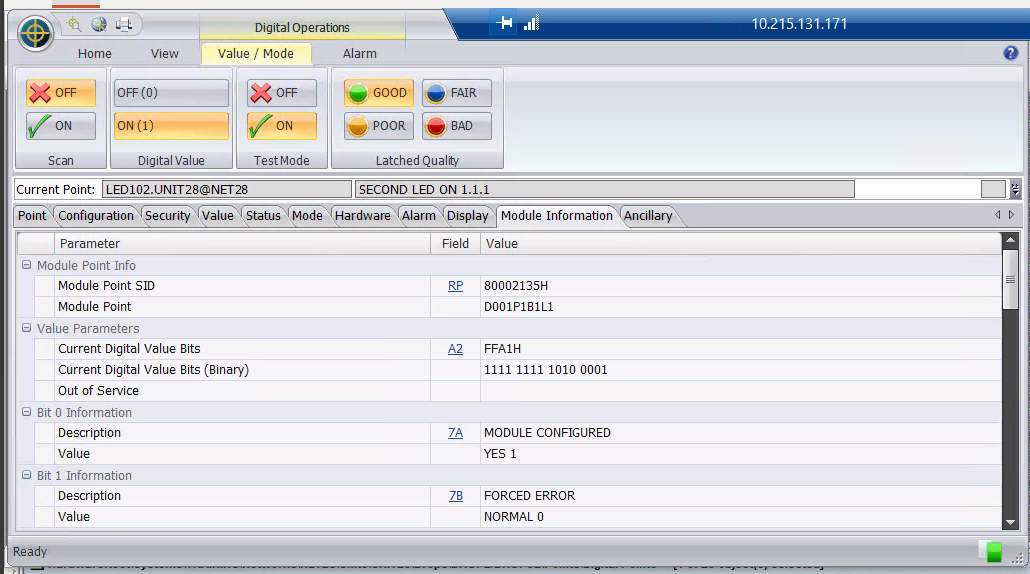Turn Test Mode OFF

point(282,93)
